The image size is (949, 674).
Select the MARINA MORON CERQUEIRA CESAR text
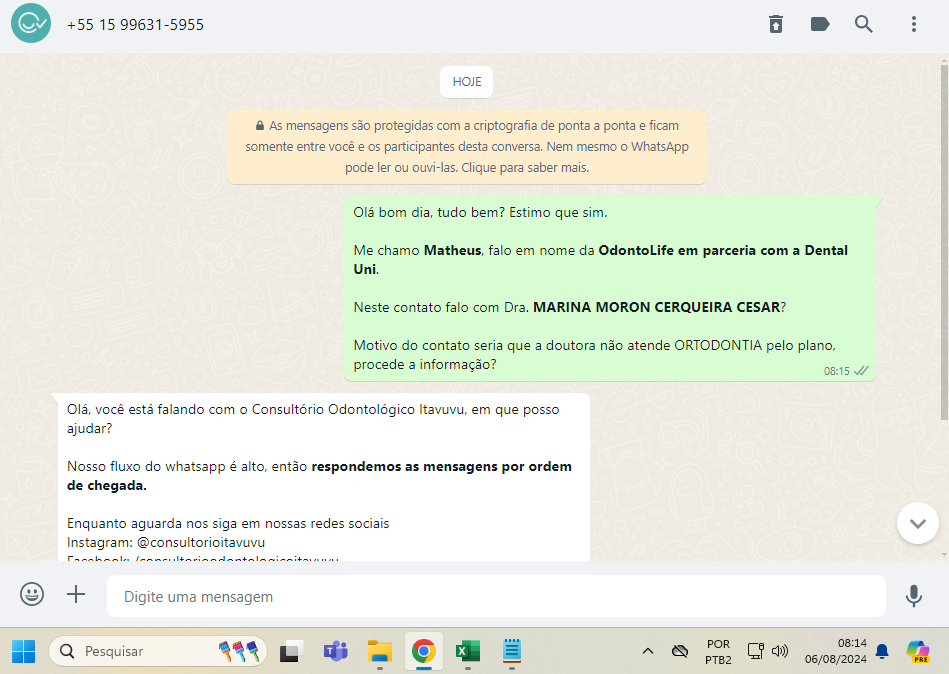(x=657, y=307)
